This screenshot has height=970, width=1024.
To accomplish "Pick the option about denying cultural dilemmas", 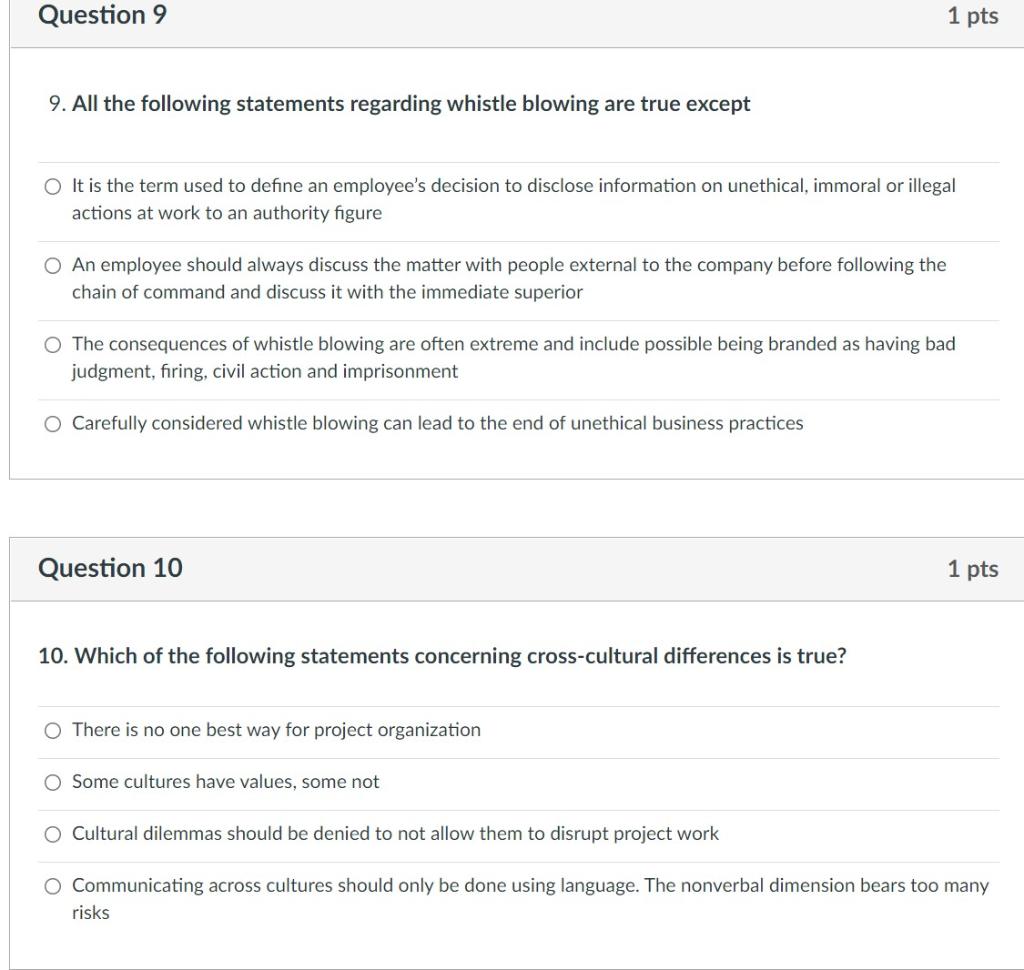I will pos(51,834).
